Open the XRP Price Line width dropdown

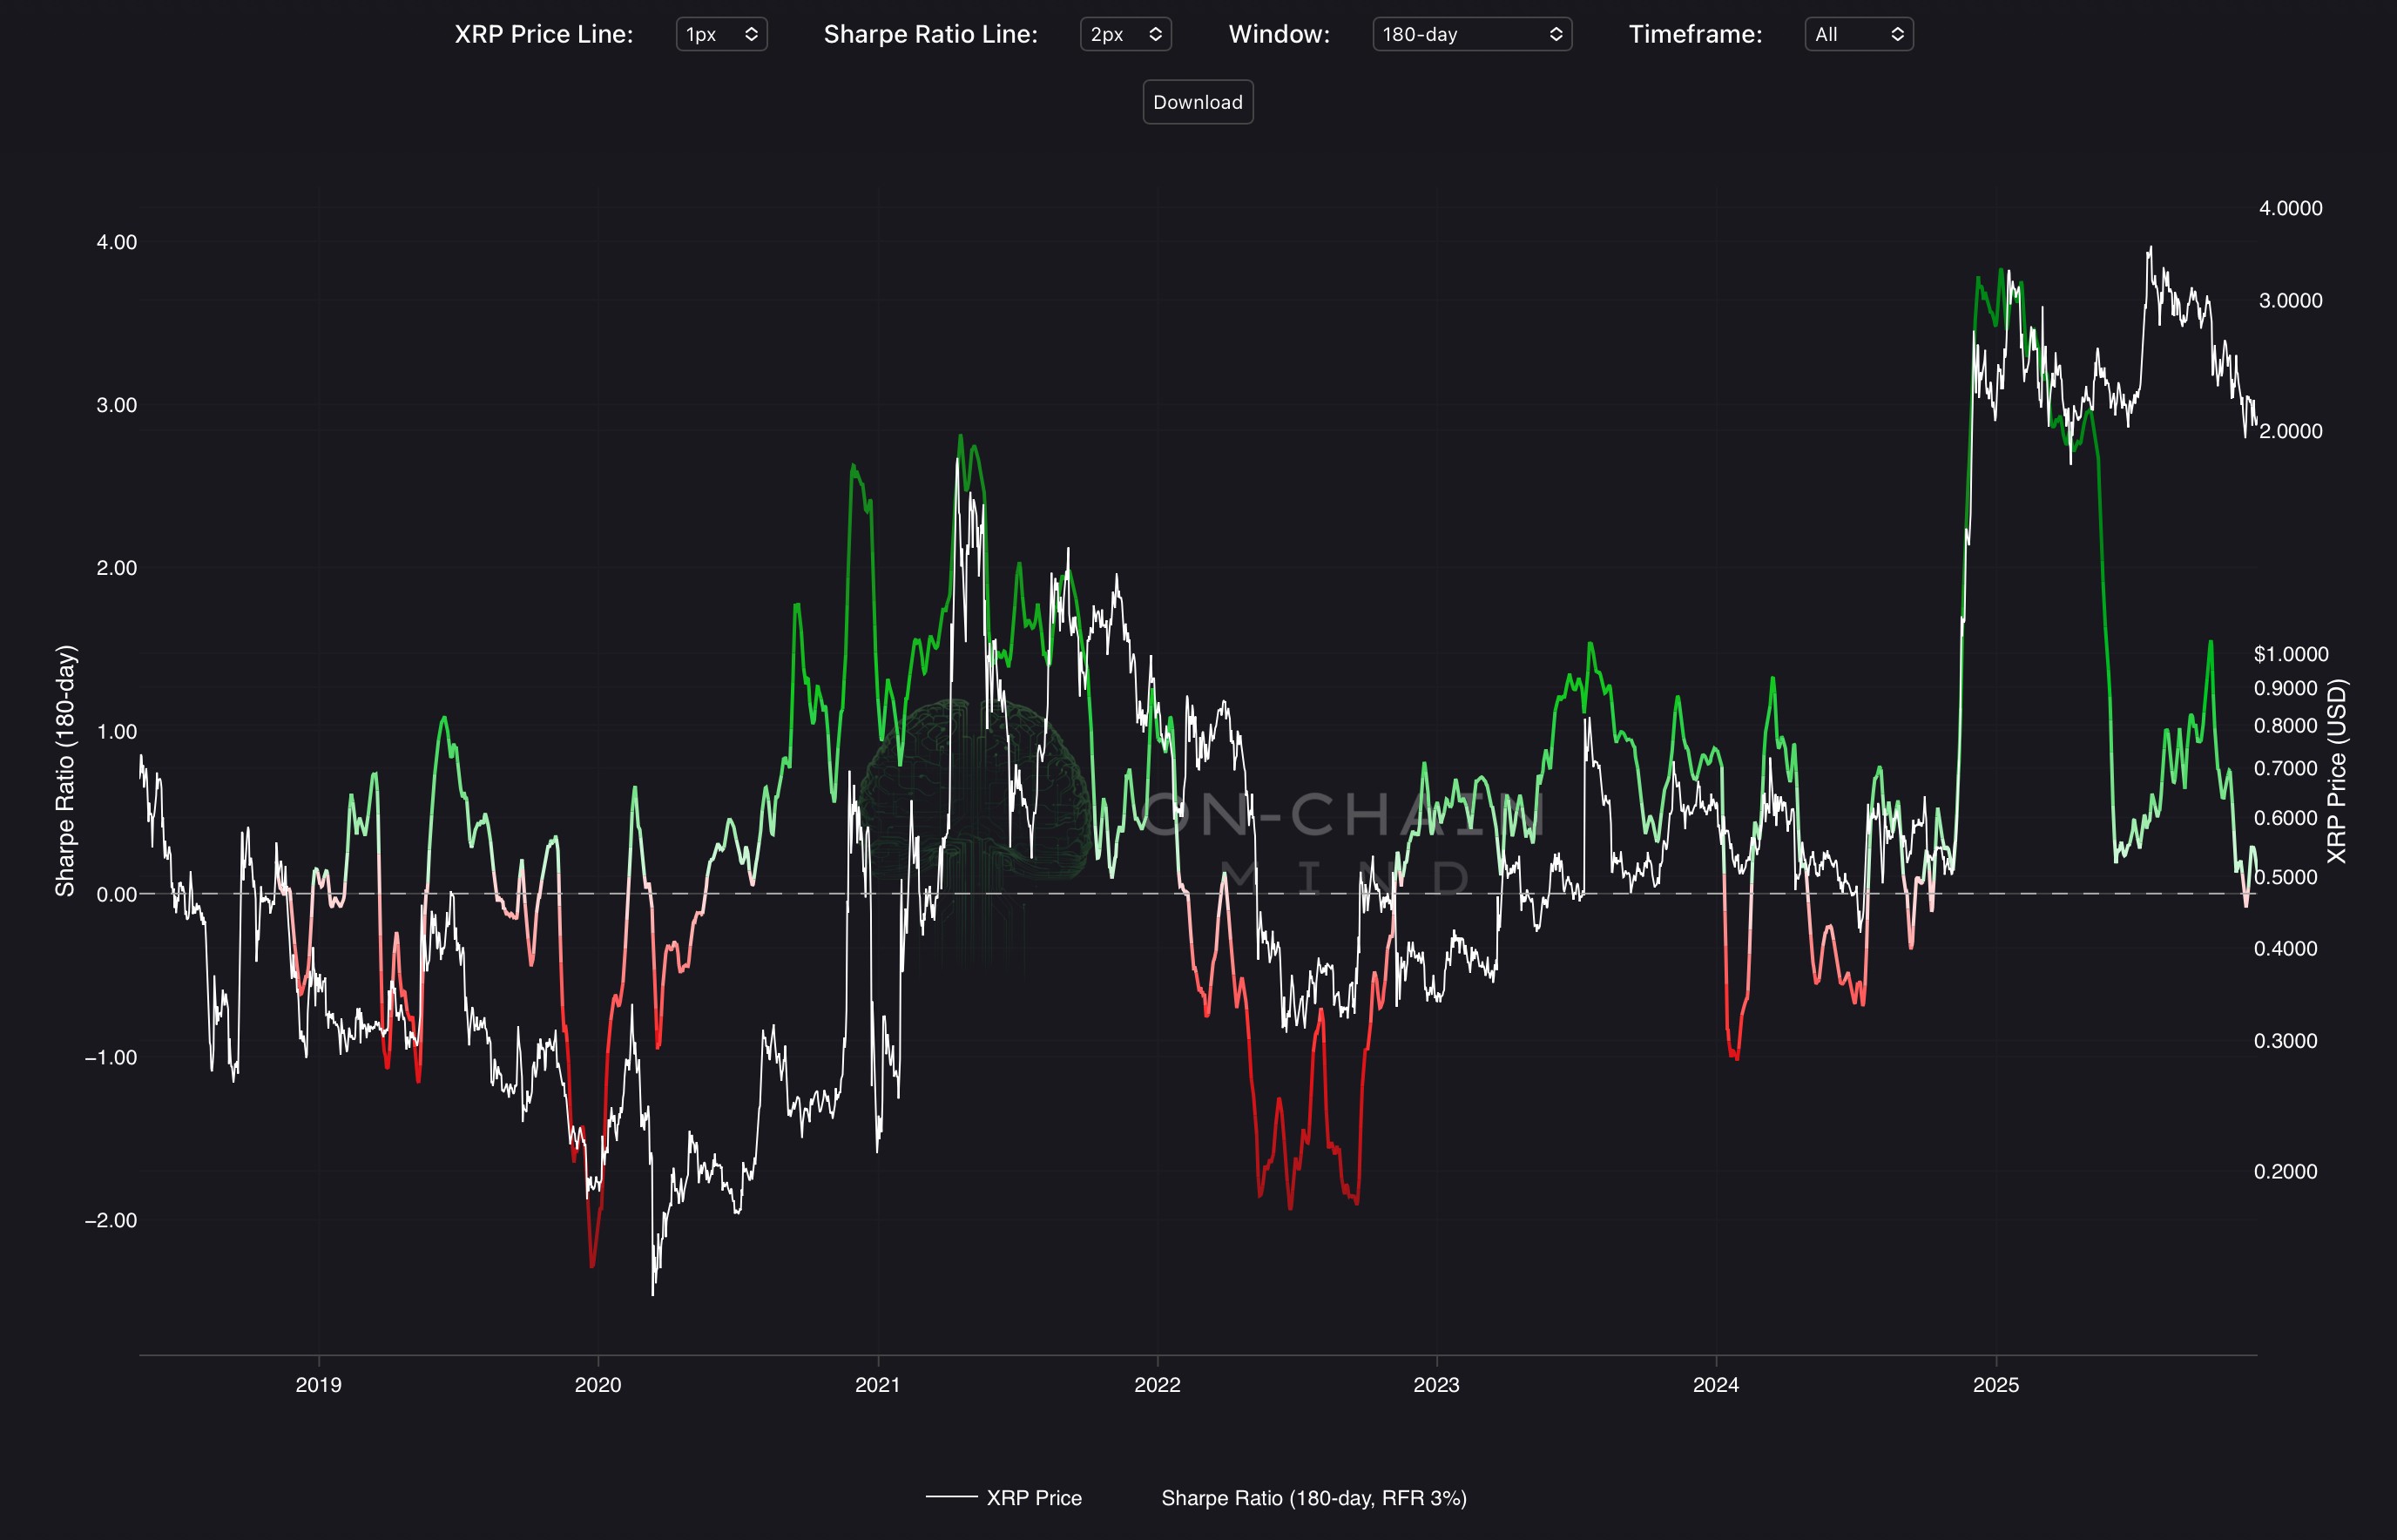[x=721, y=34]
